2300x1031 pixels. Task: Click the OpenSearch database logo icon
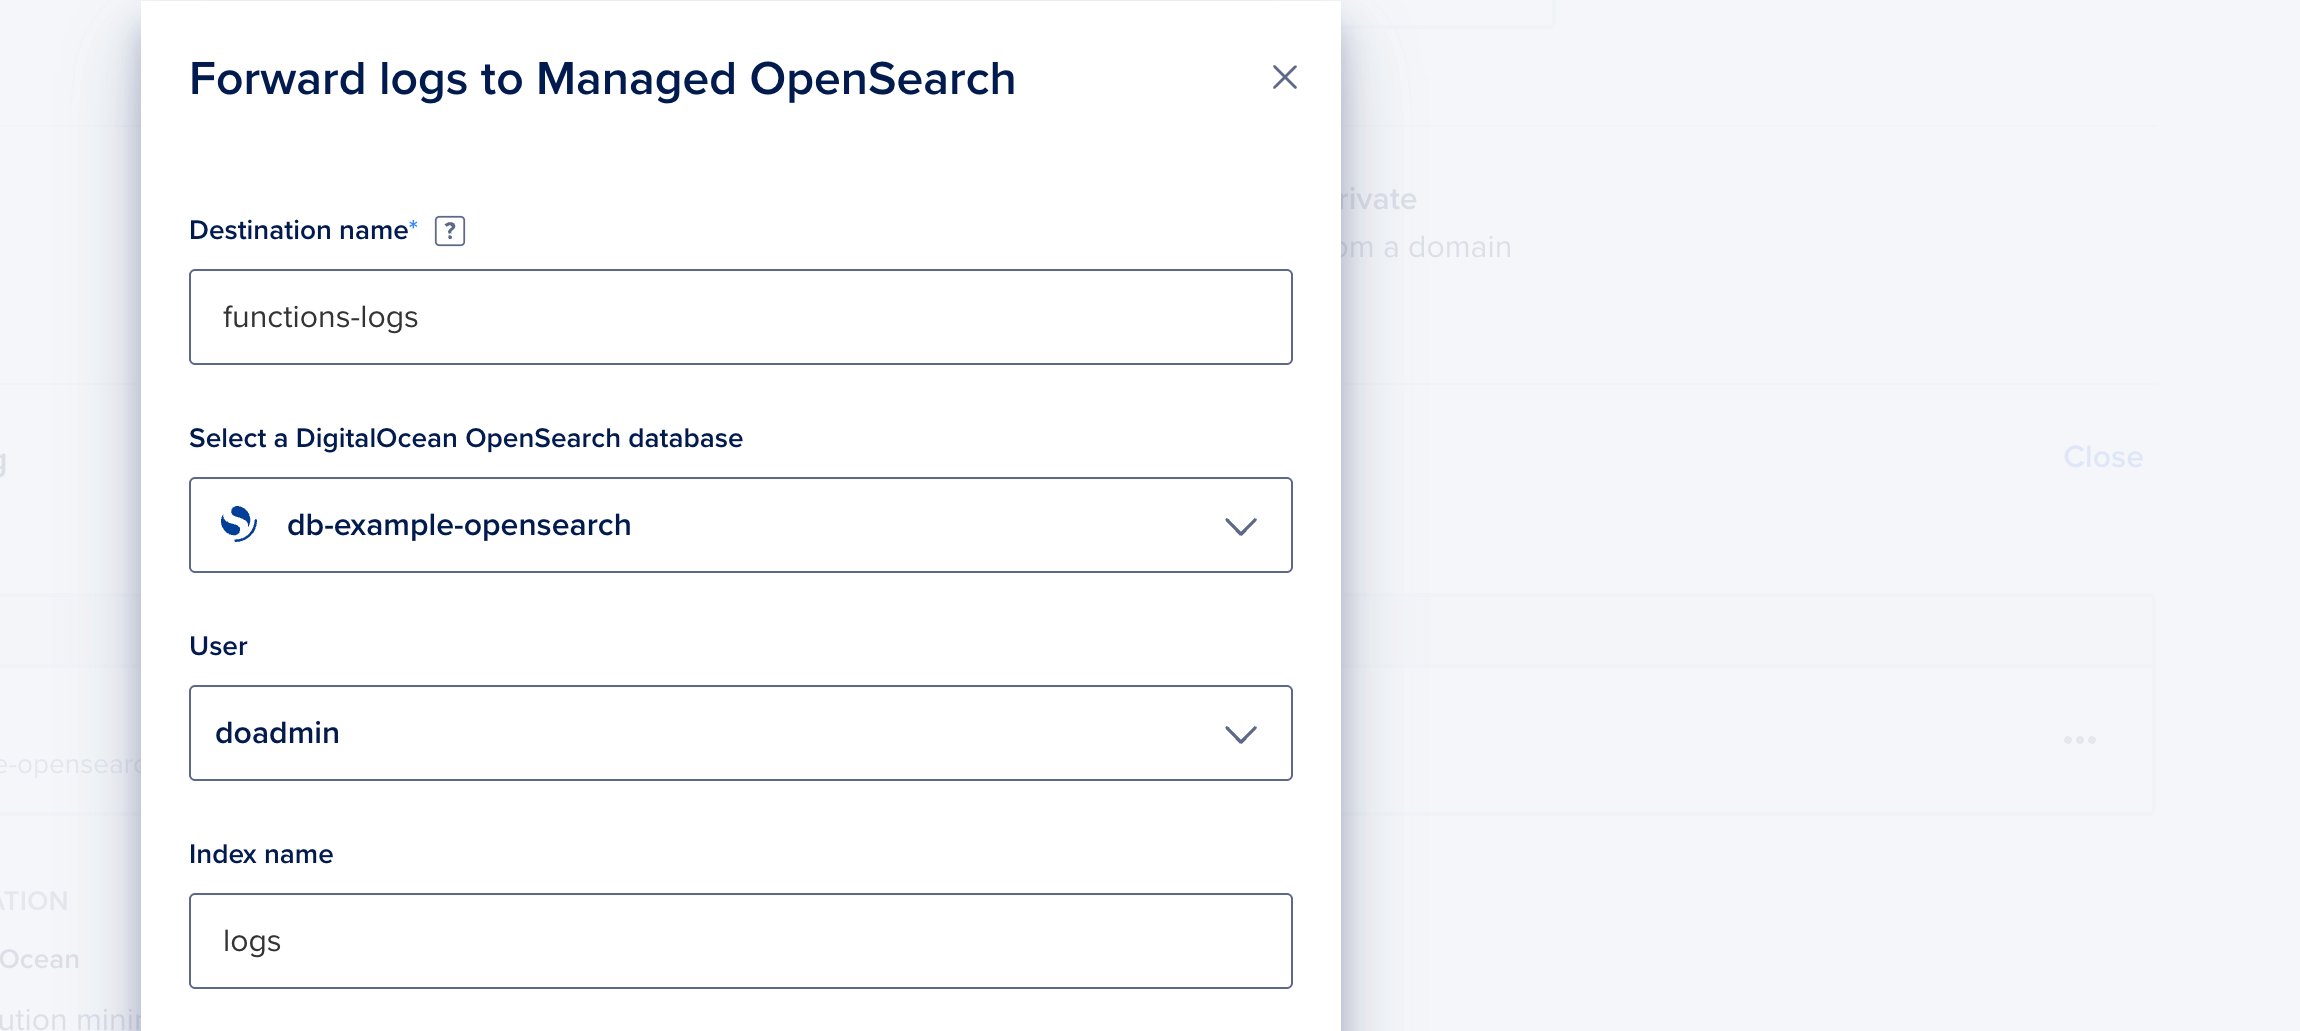point(238,524)
